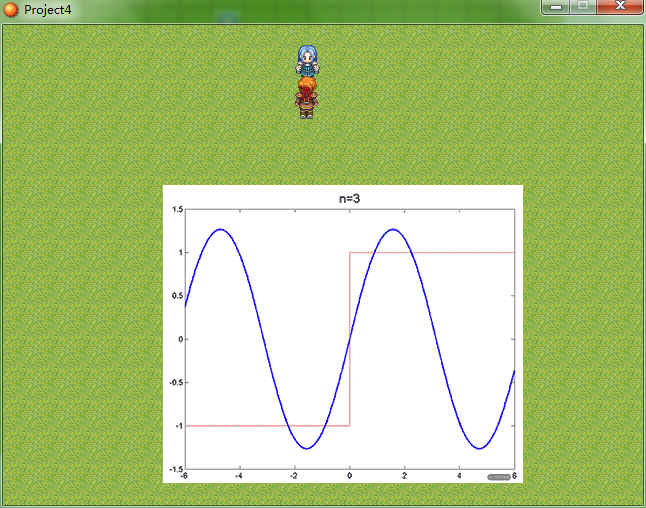Click the orange Project4 sun icon
The image size is (646, 508).
[x=11, y=9]
